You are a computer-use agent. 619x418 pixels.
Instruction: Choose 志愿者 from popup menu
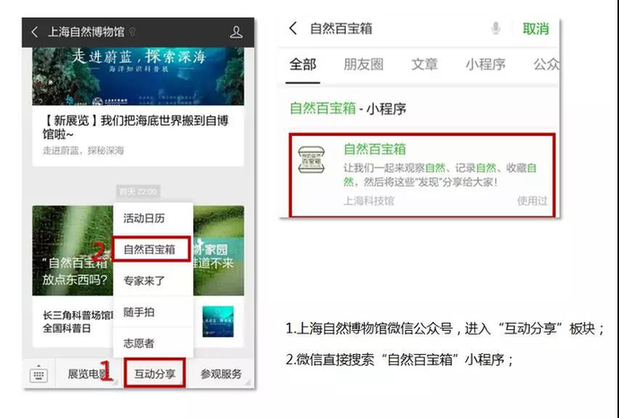153,343
